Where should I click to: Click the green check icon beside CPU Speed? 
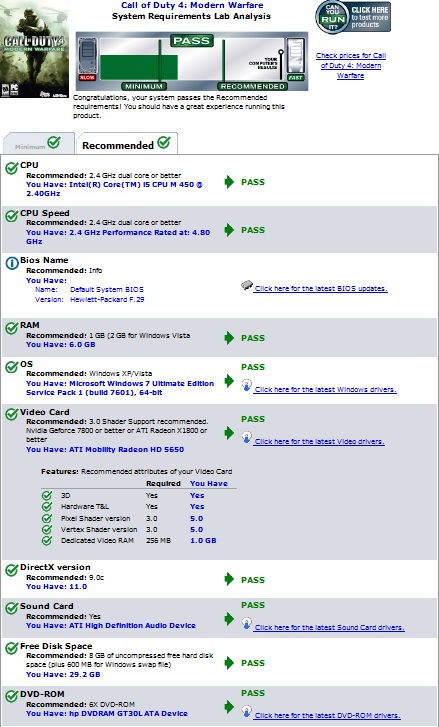tap(12, 216)
